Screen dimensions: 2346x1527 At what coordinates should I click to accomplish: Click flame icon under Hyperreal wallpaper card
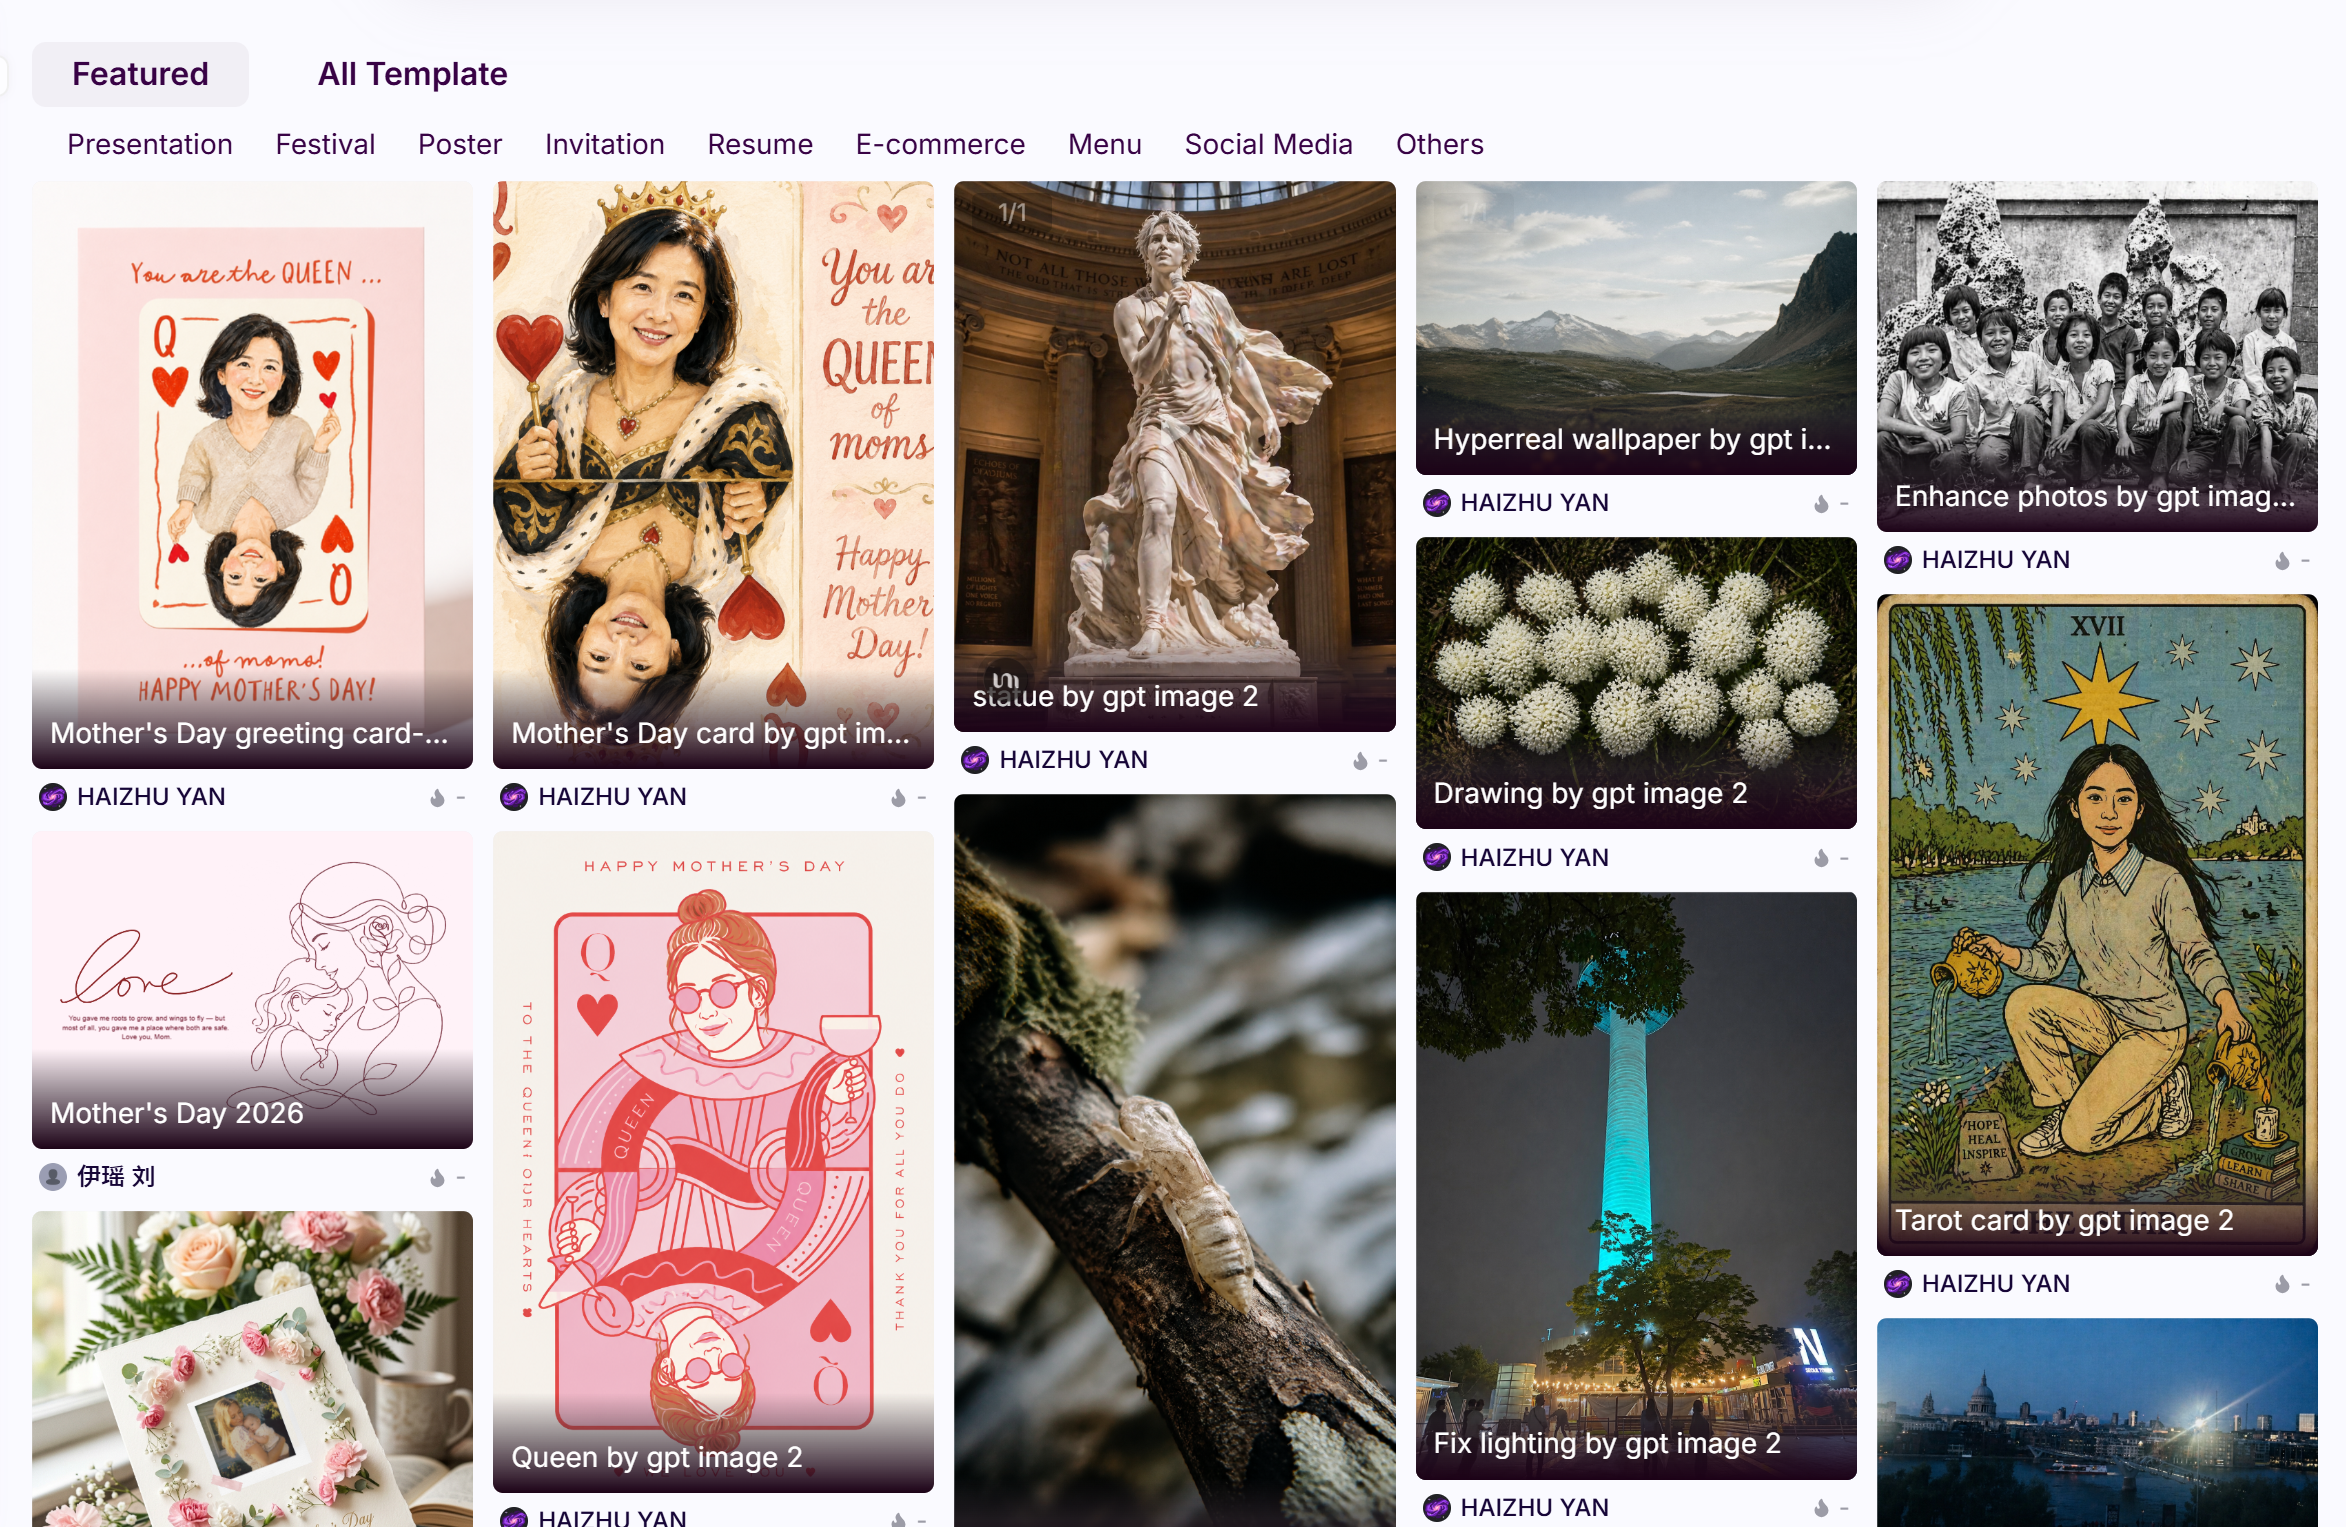pos(1821,504)
